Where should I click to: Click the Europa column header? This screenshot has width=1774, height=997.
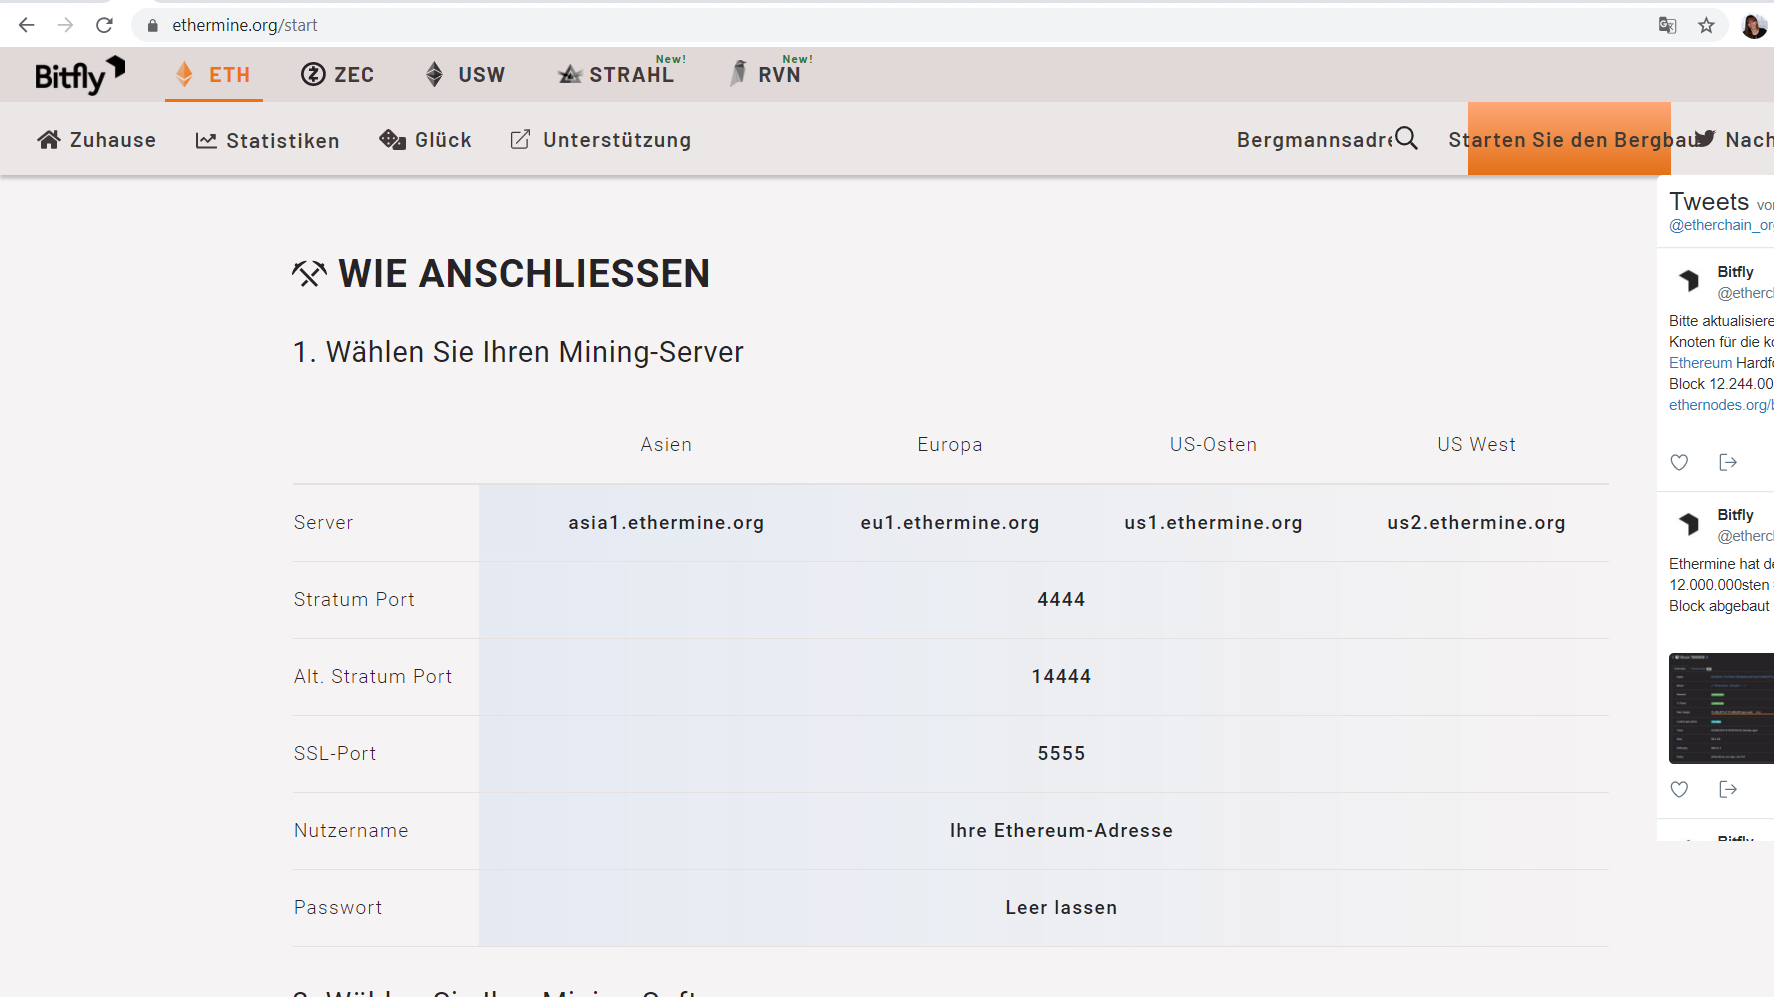click(x=950, y=445)
